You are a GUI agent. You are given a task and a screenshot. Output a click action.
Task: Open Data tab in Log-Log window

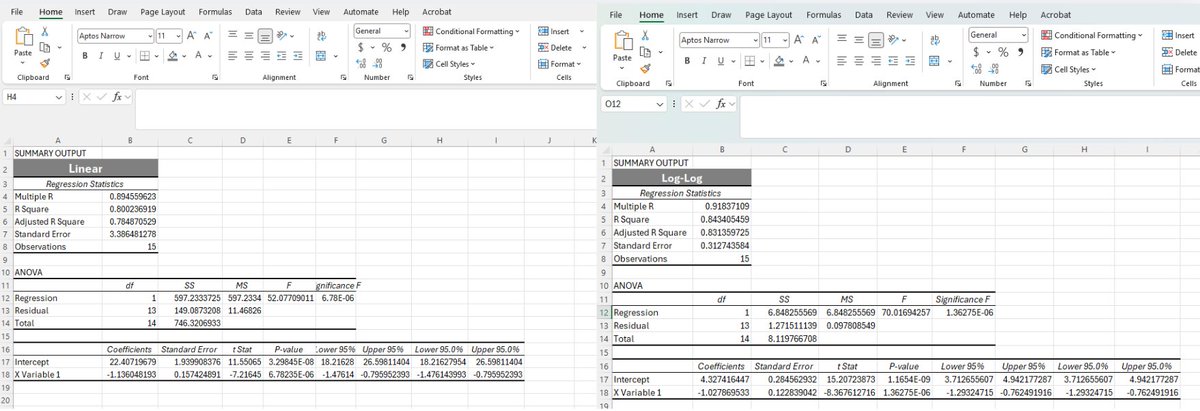tap(863, 15)
